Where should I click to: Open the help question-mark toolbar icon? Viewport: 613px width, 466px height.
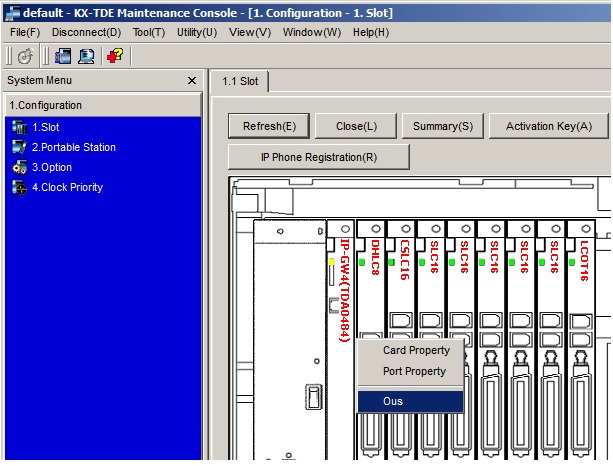point(115,56)
